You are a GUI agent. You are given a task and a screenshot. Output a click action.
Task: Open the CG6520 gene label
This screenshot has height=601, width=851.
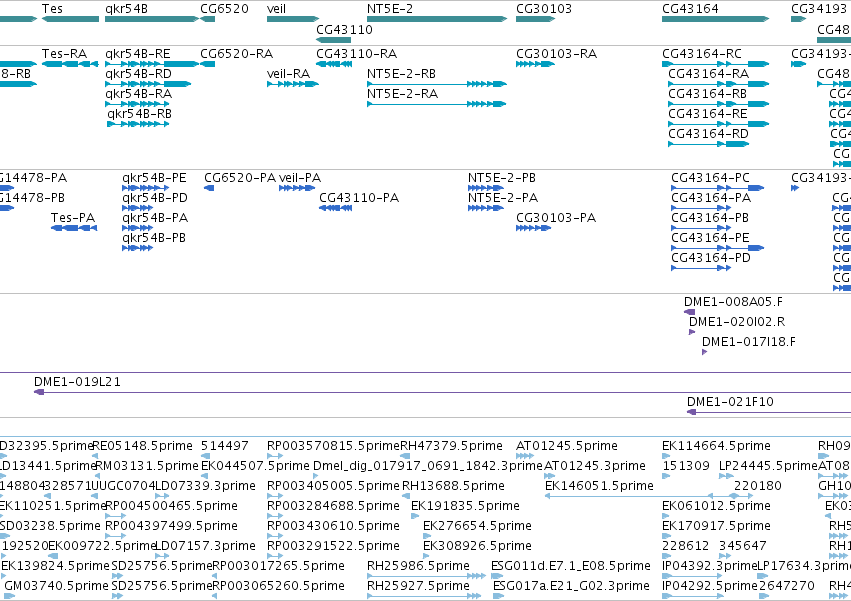[x=224, y=9]
